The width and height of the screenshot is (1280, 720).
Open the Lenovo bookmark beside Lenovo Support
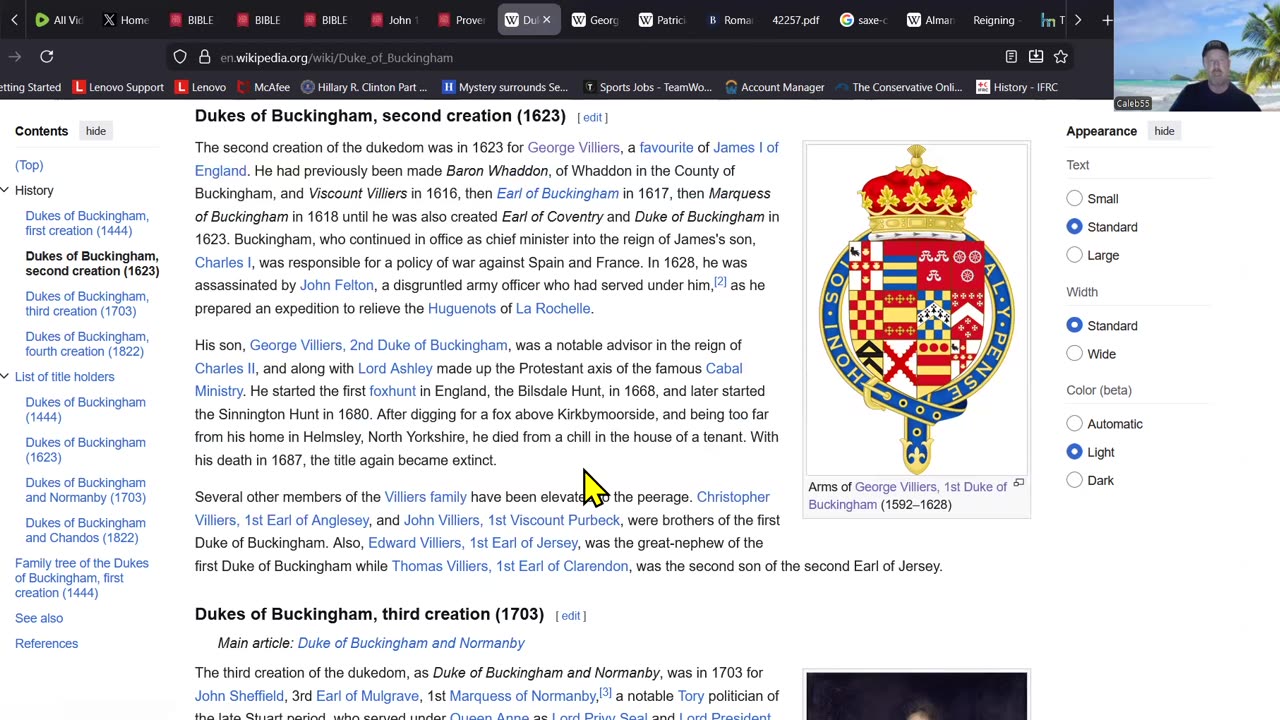tap(200, 87)
